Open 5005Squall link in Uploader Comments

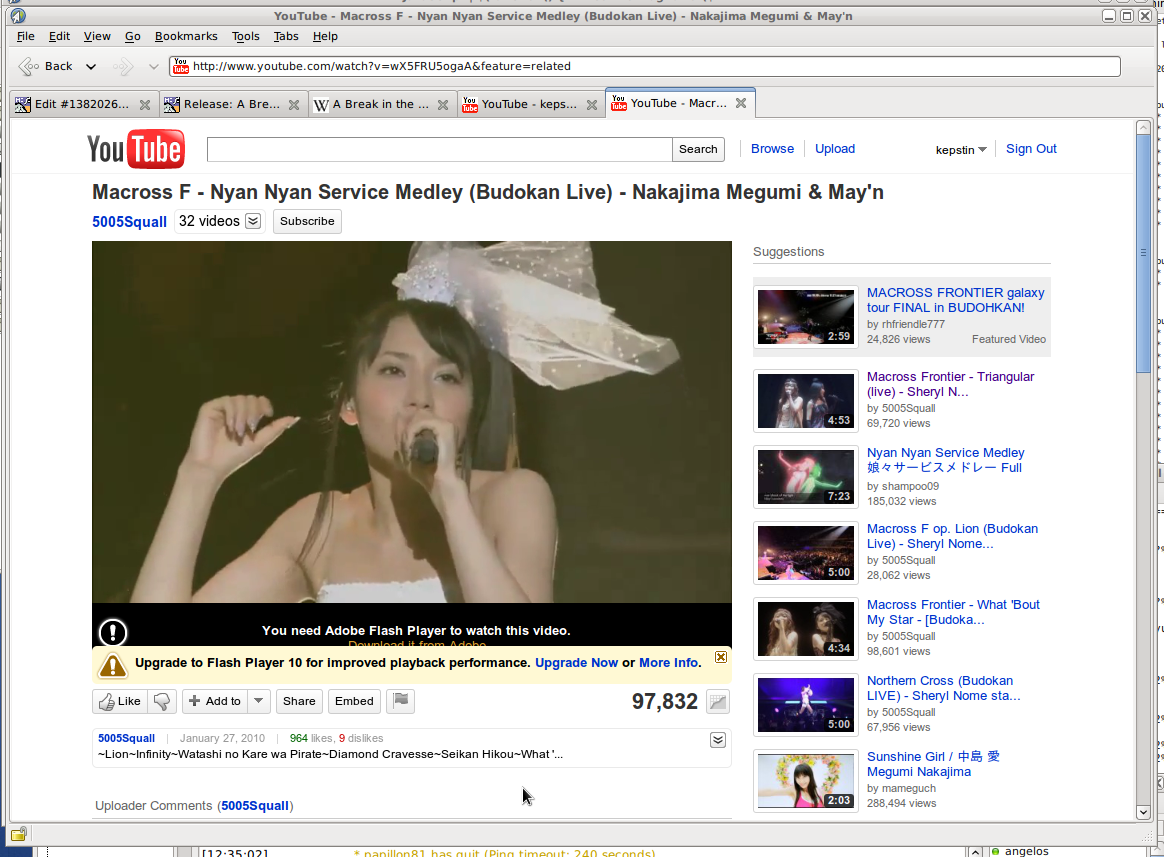(255, 806)
